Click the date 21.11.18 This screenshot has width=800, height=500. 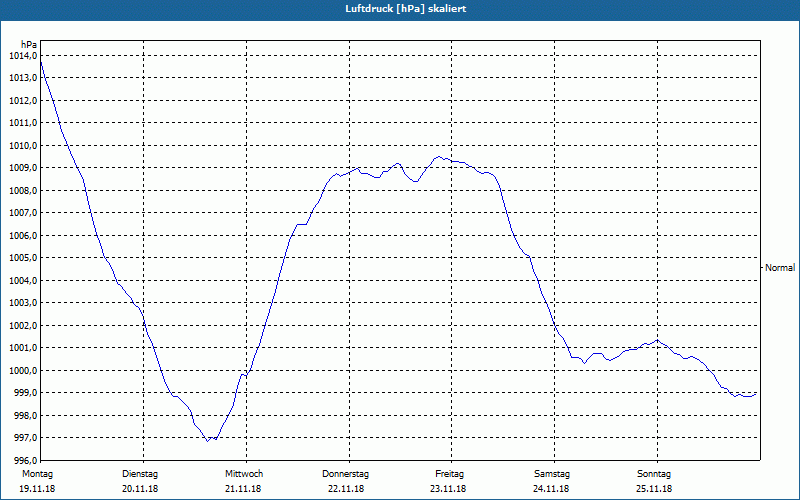243,489
